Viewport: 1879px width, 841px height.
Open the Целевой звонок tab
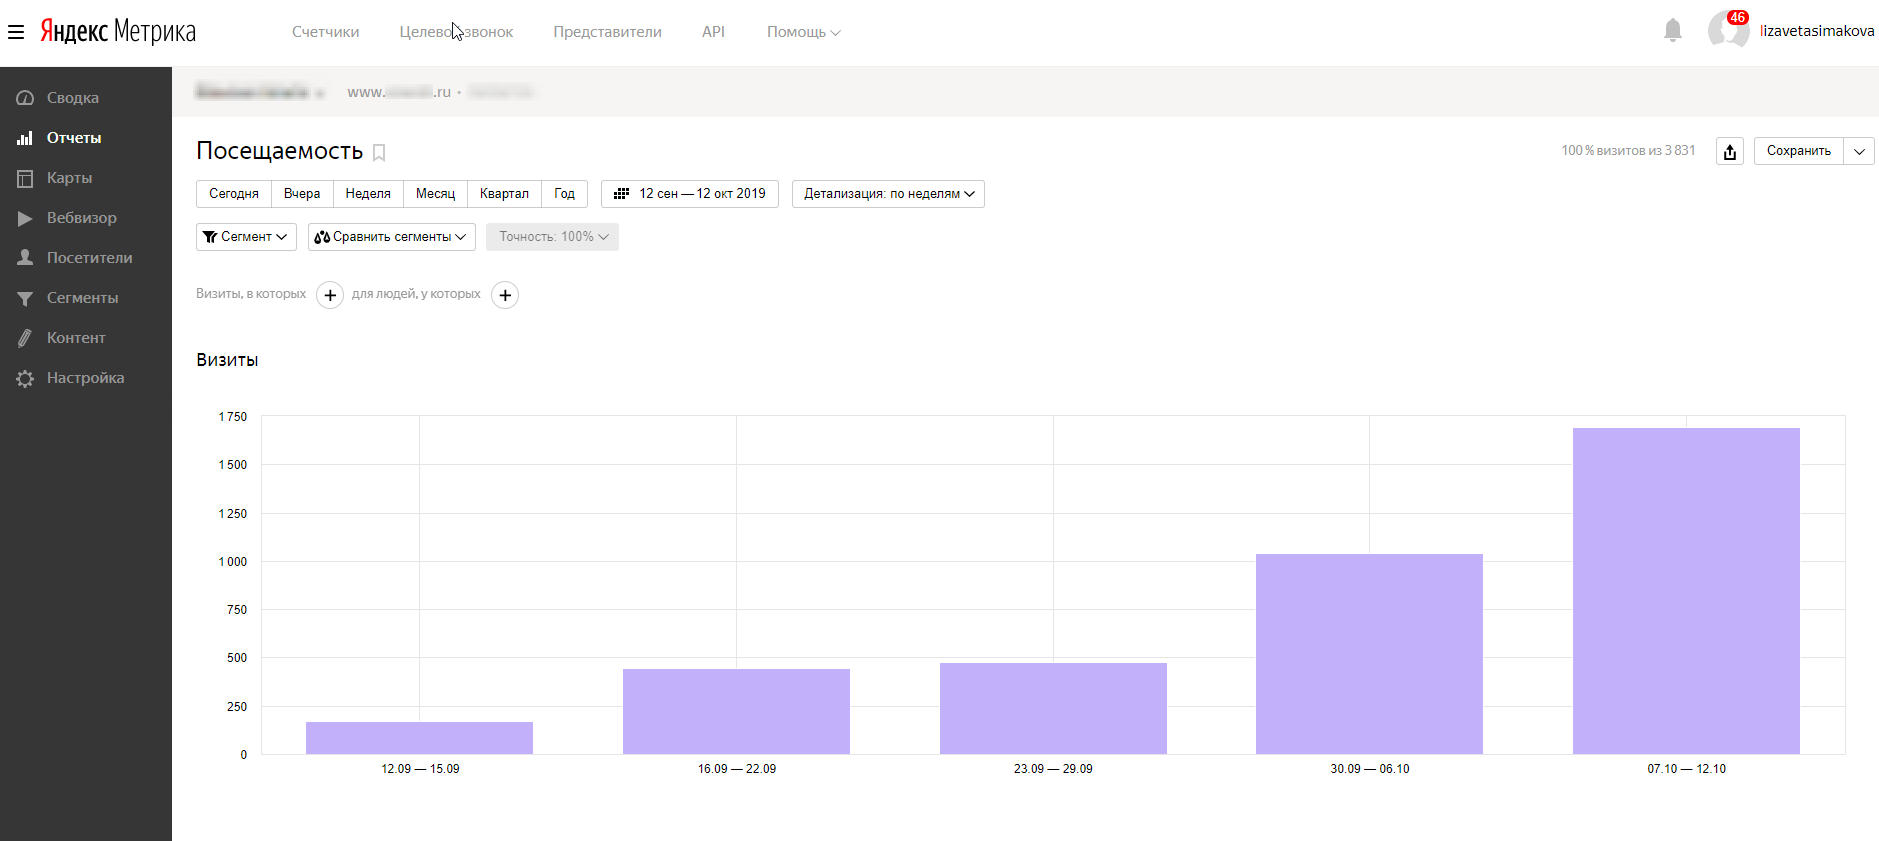[x=456, y=32]
